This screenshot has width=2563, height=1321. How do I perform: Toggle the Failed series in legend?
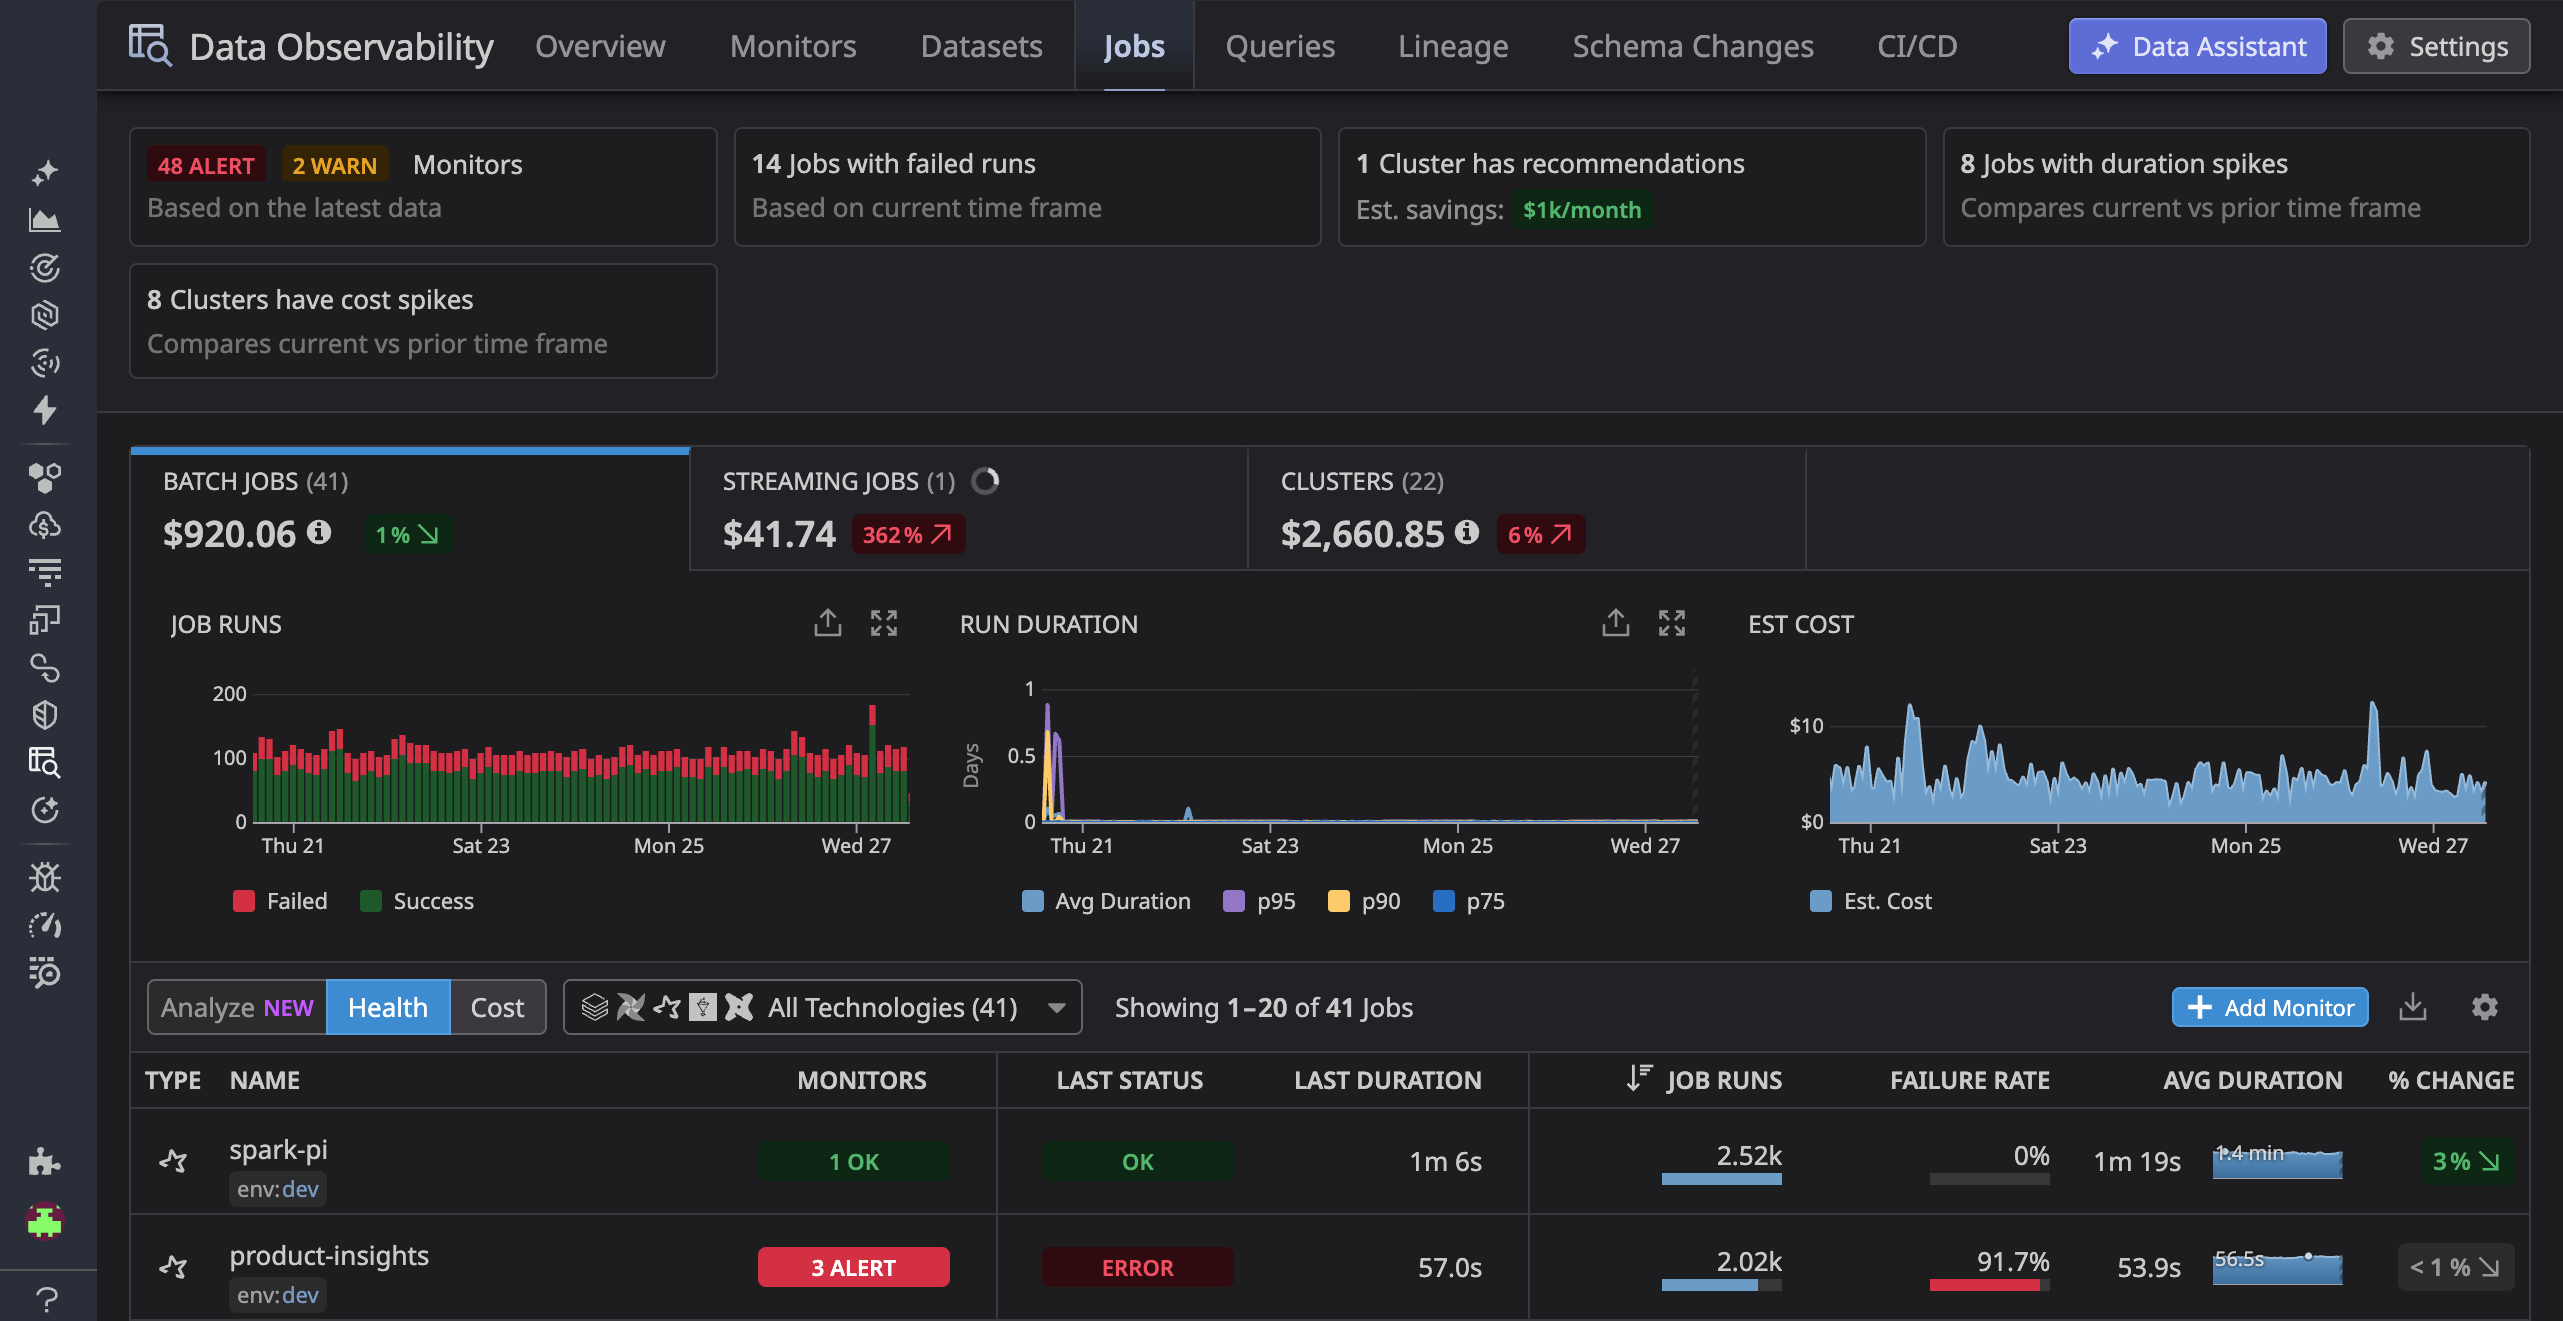[280, 901]
